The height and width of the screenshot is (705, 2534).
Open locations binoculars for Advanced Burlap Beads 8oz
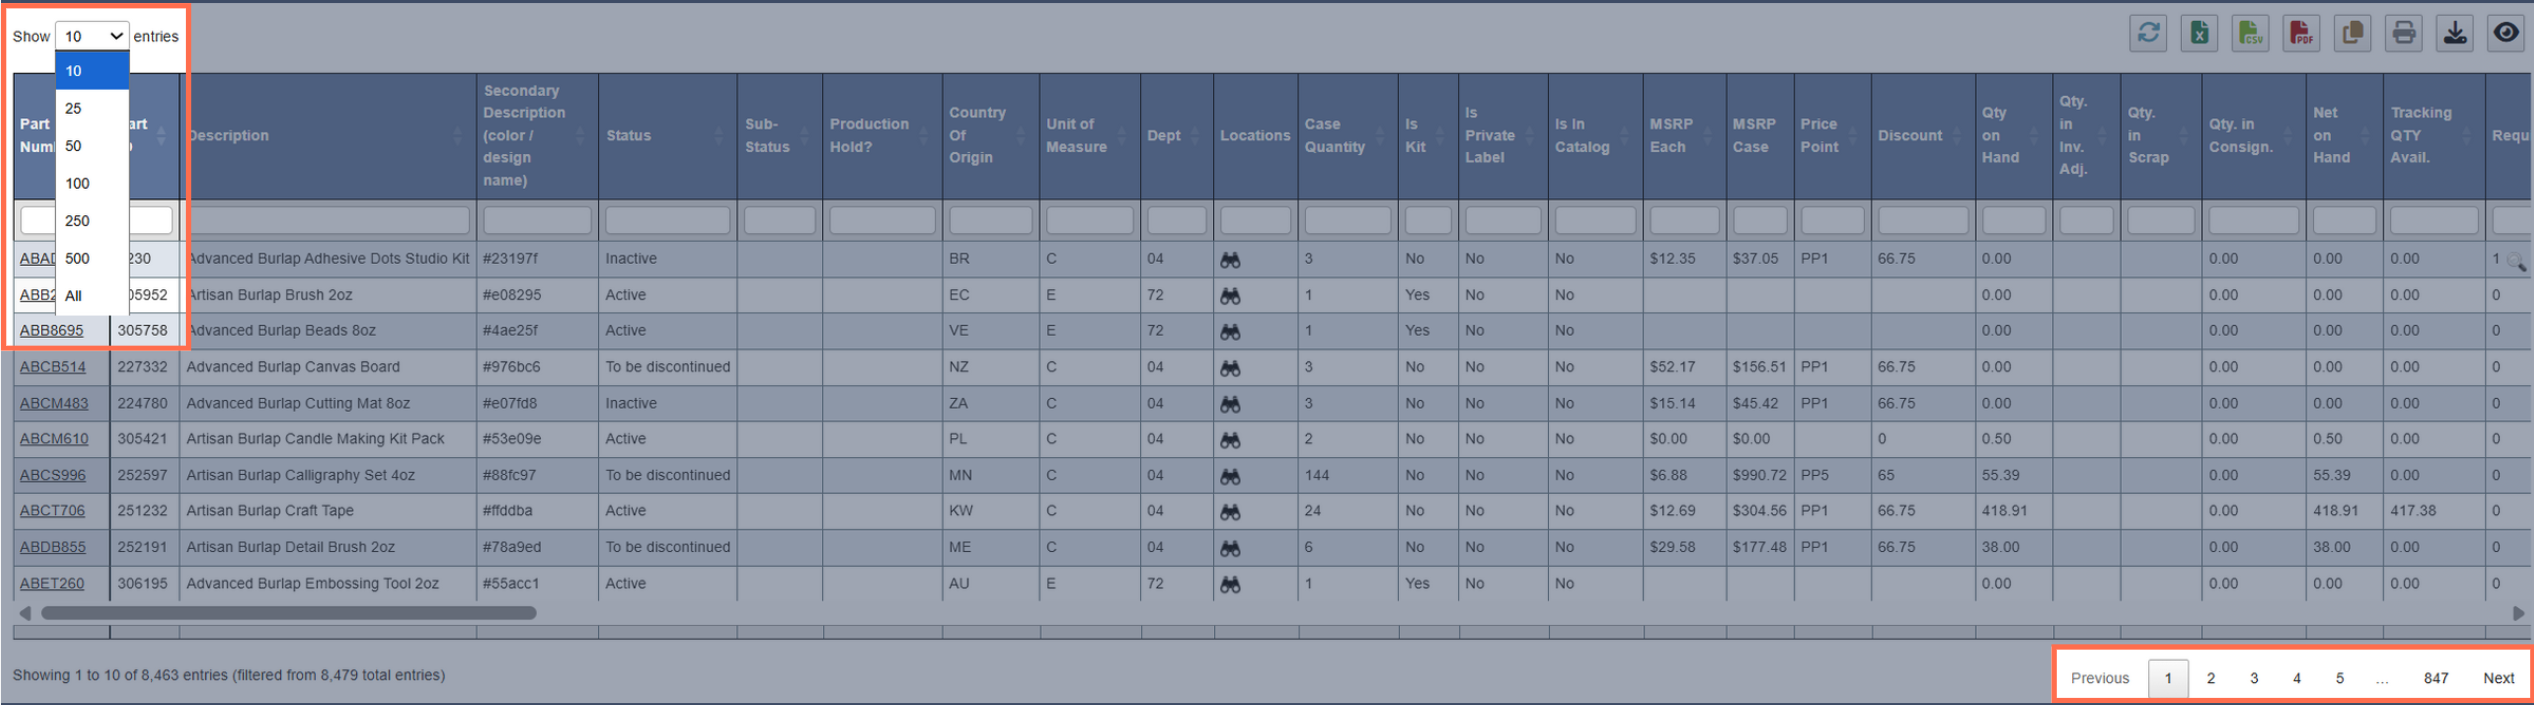click(x=1230, y=332)
